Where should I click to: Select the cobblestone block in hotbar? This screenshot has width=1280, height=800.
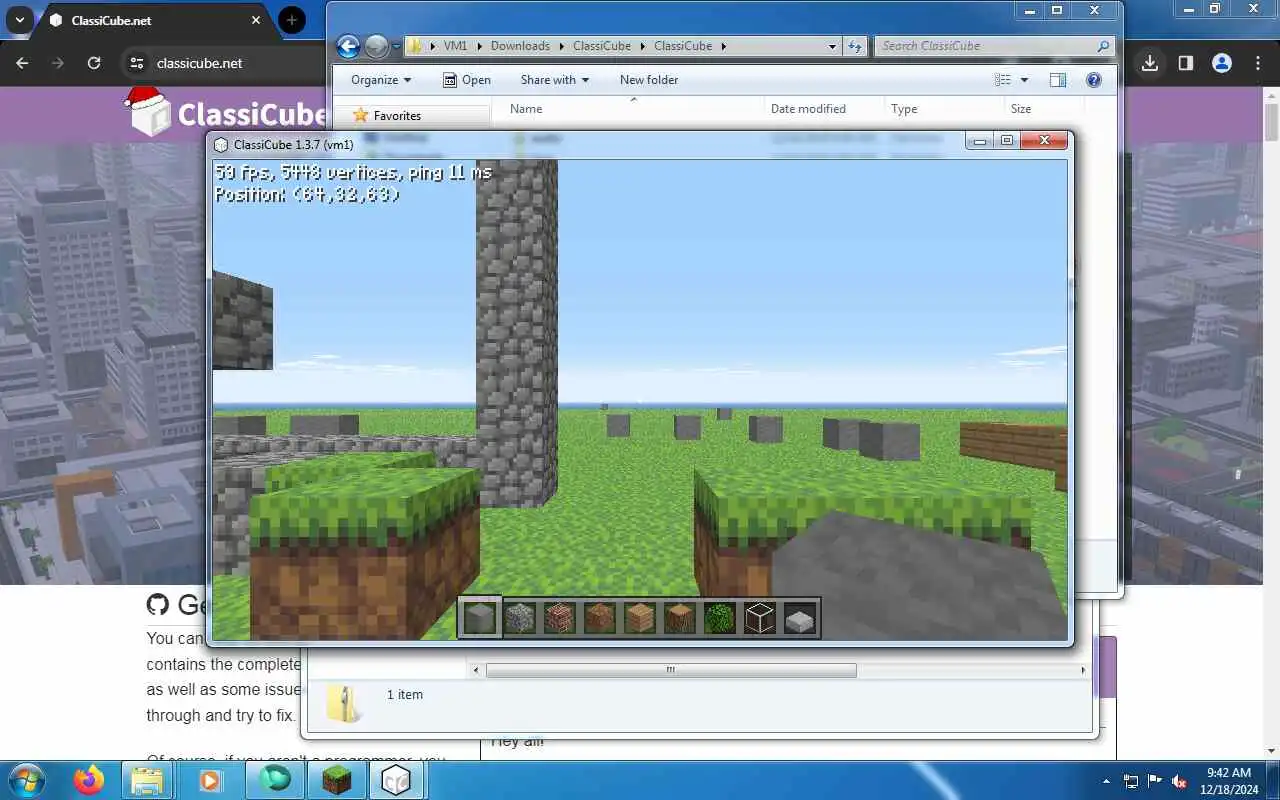[519, 618]
